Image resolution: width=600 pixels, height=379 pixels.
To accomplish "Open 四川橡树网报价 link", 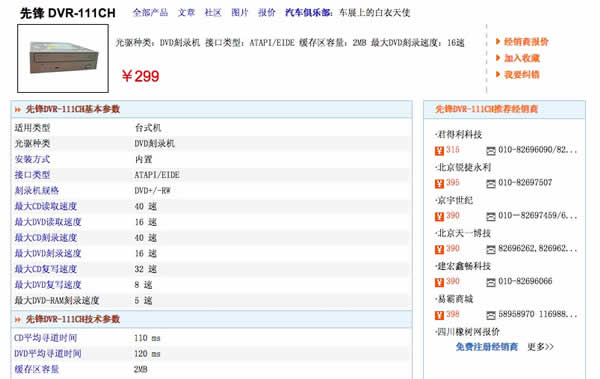I will (x=468, y=332).
